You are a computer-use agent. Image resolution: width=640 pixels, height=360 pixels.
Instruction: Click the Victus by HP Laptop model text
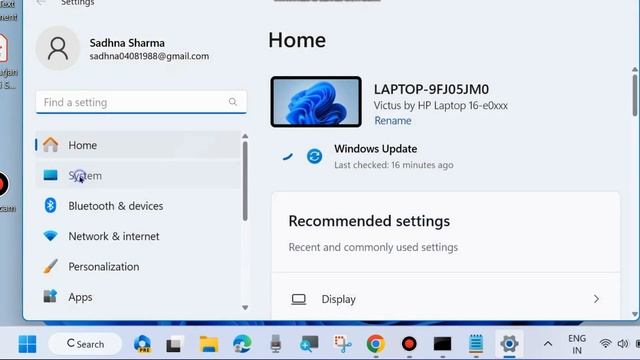click(x=441, y=106)
